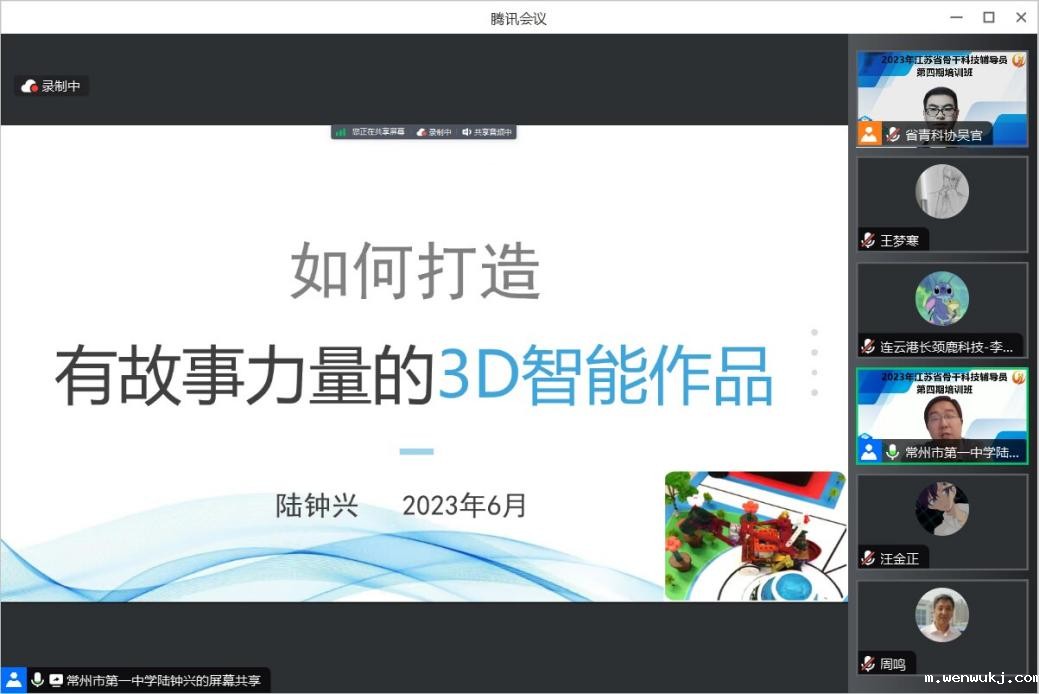Click the blue host icon at bottom-left corner
1039x694 pixels.
[13, 680]
